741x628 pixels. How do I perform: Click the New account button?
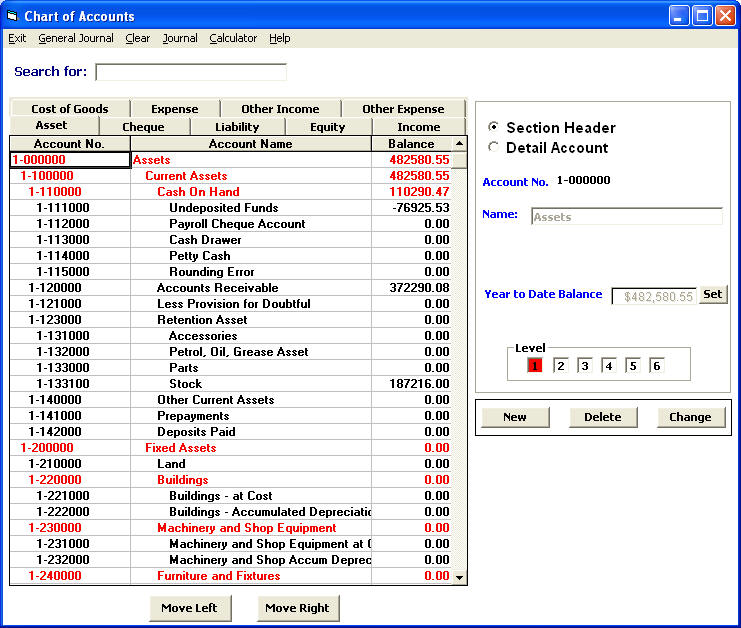pyautogui.click(x=515, y=417)
